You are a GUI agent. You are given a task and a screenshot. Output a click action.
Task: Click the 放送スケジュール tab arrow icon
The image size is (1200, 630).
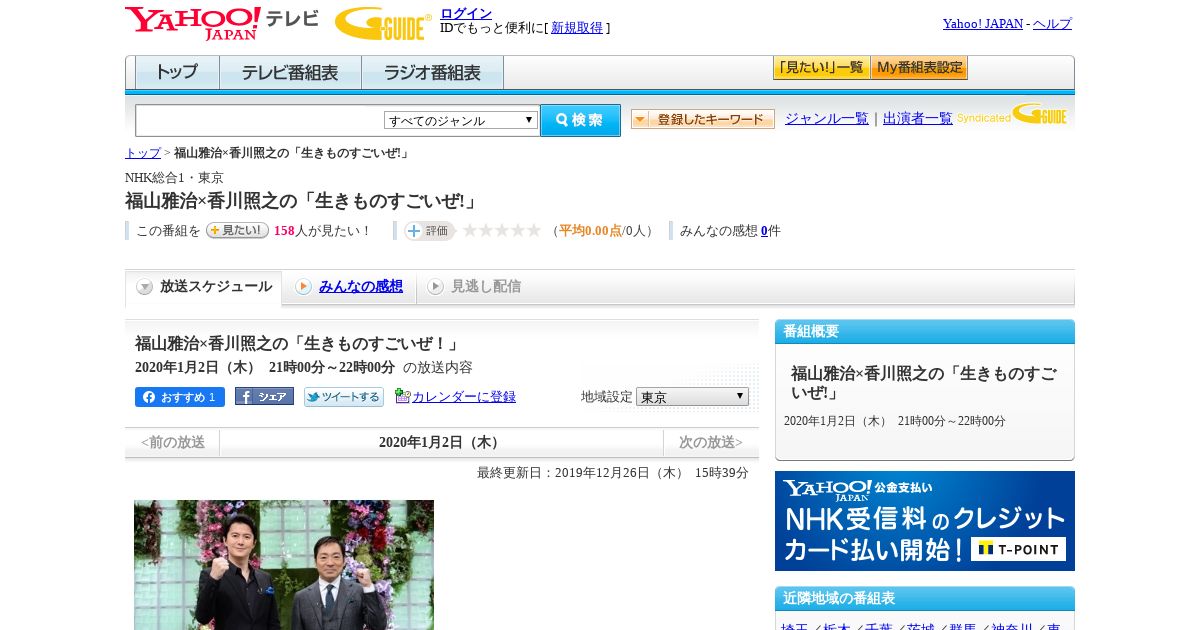click(x=145, y=287)
